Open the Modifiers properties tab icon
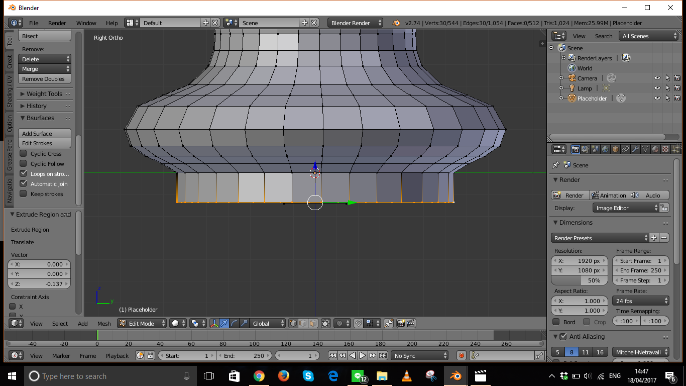 pyautogui.click(x=636, y=150)
